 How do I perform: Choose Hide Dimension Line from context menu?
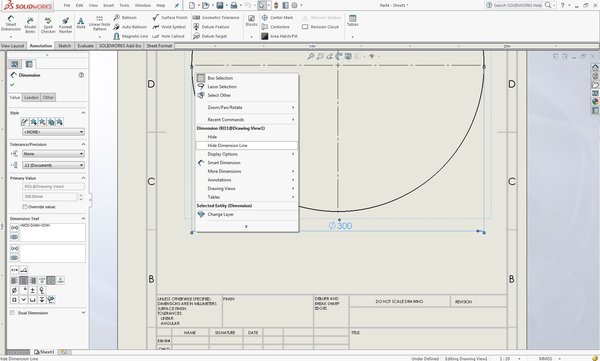[246, 145]
